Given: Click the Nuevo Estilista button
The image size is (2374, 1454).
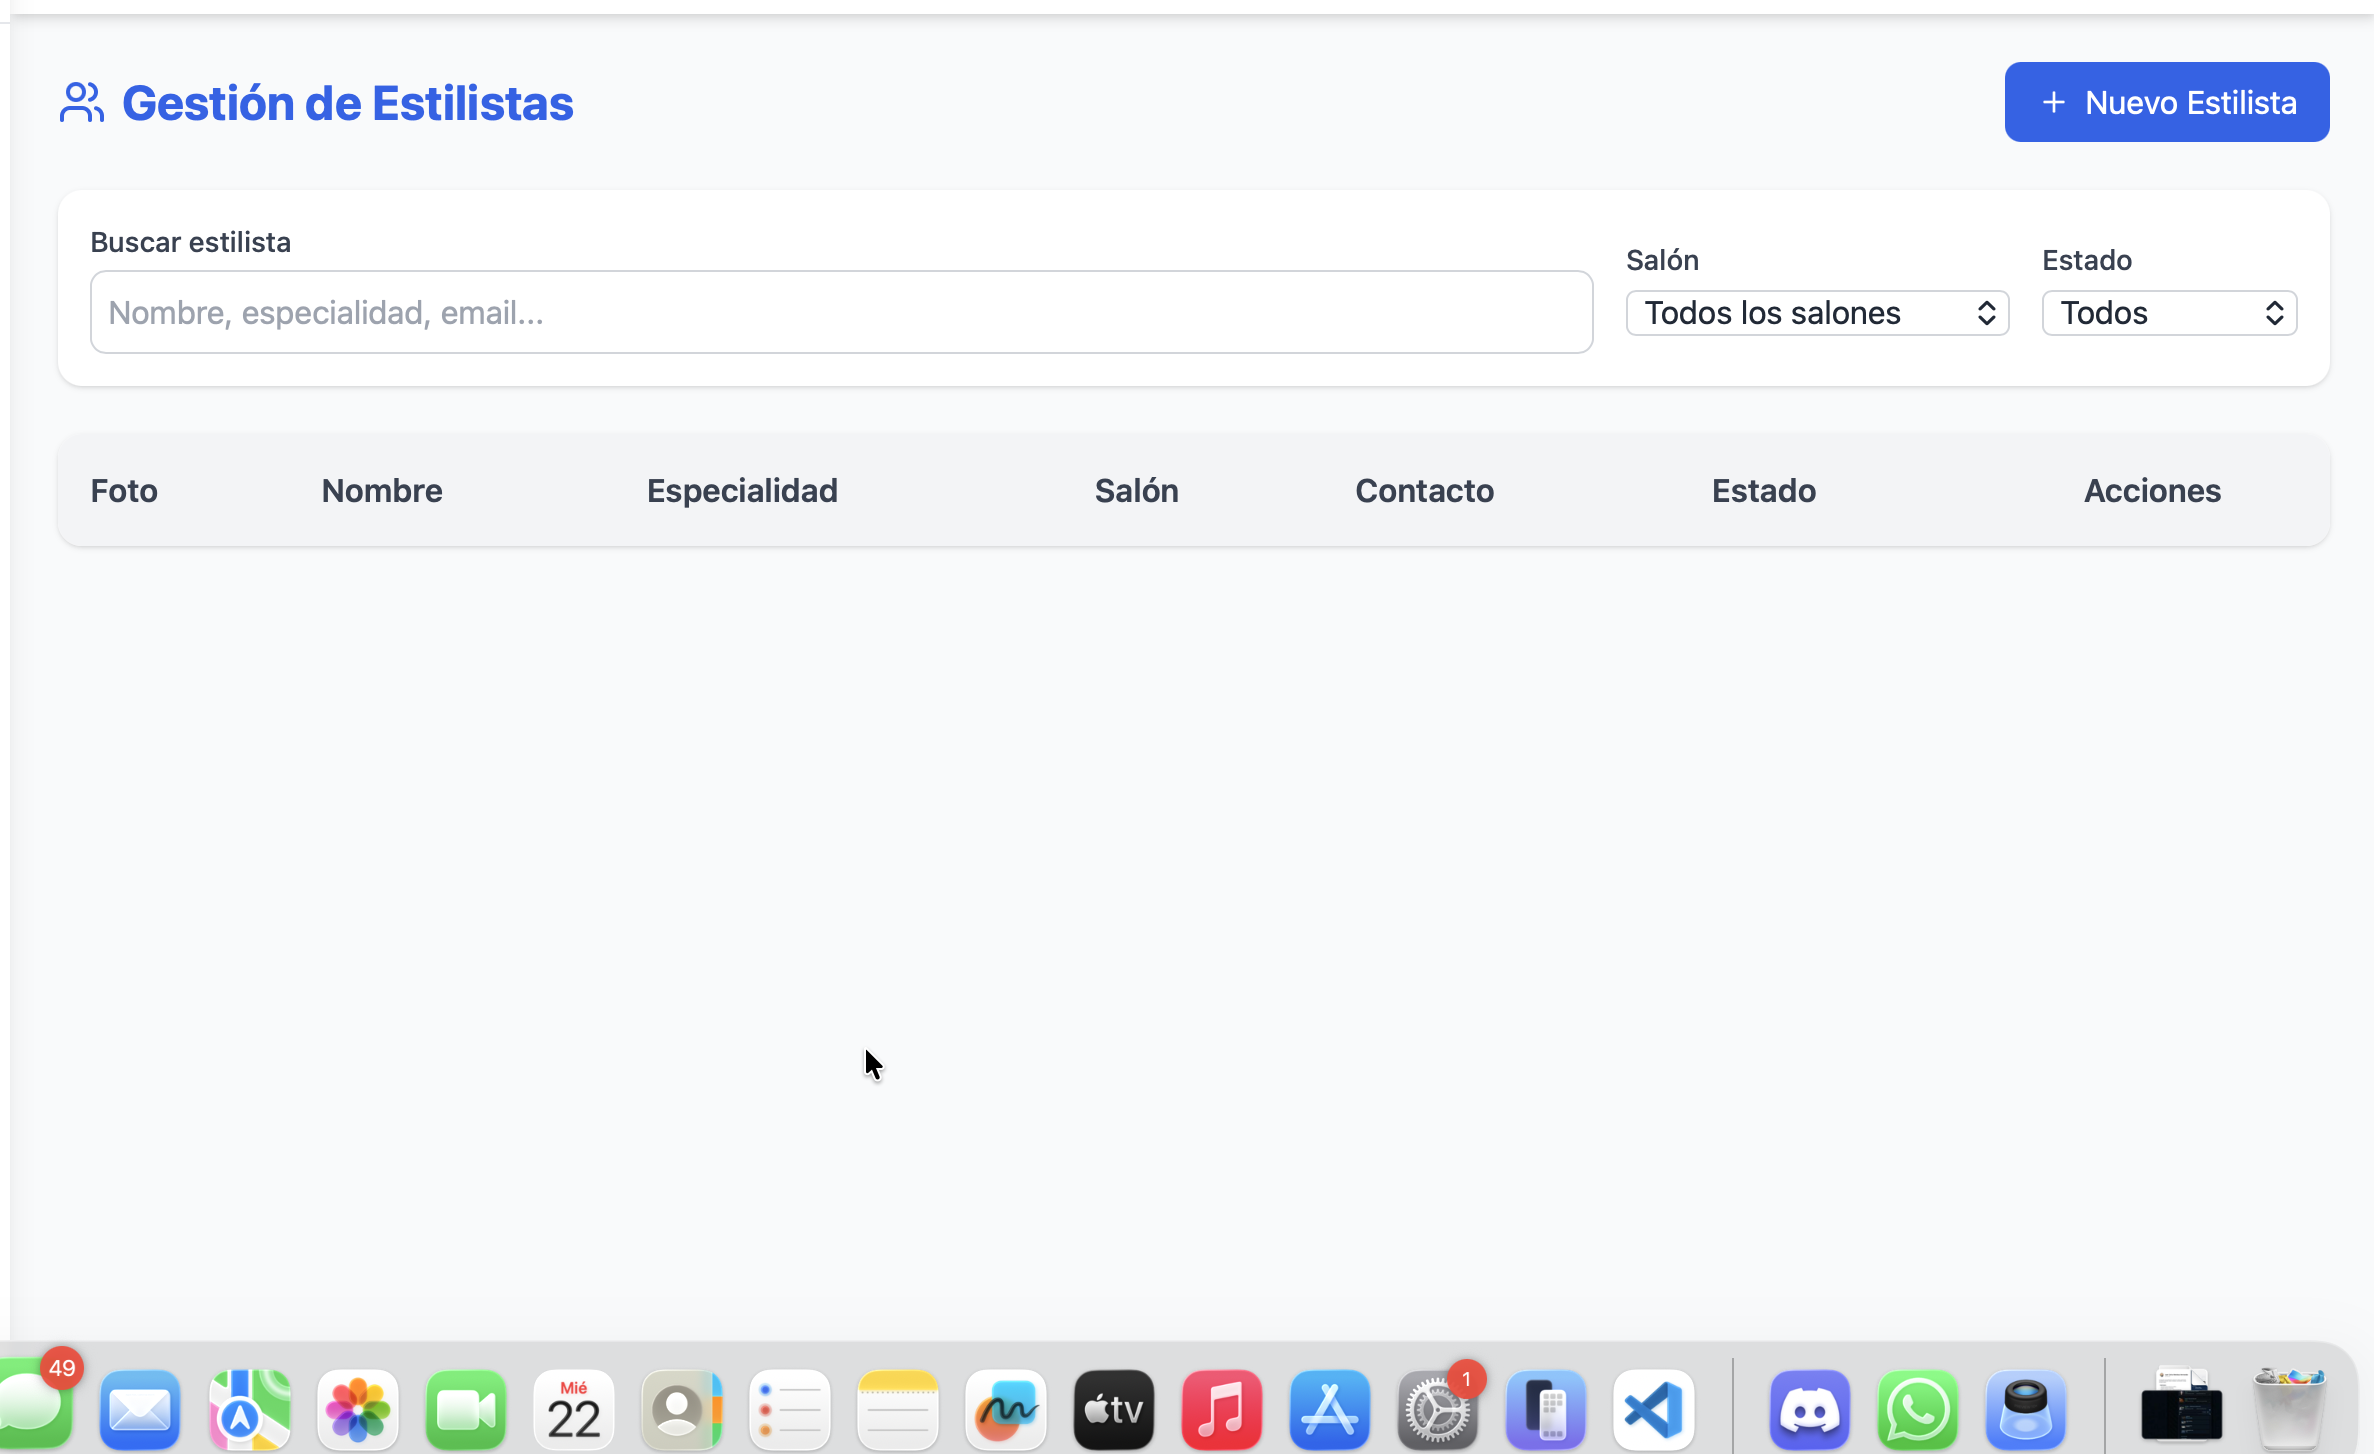Looking at the screenshot, I should [2166, 102].
